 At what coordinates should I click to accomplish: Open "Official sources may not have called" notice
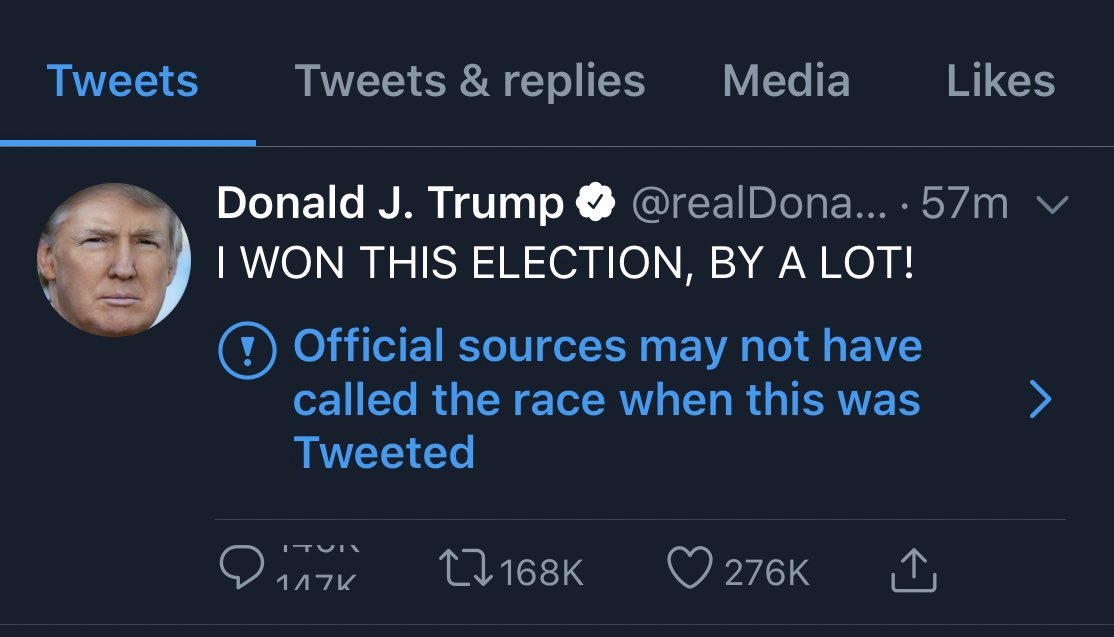[607, 399]
